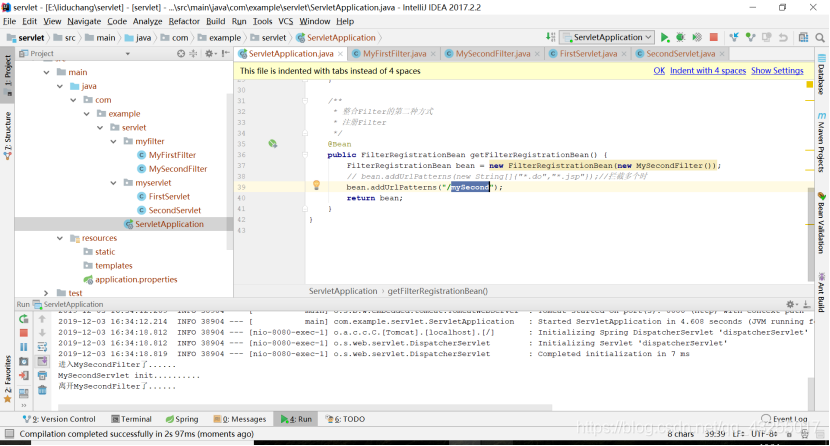830x446 pixels.
Task: Print console output icon
Action: point(42,376)
